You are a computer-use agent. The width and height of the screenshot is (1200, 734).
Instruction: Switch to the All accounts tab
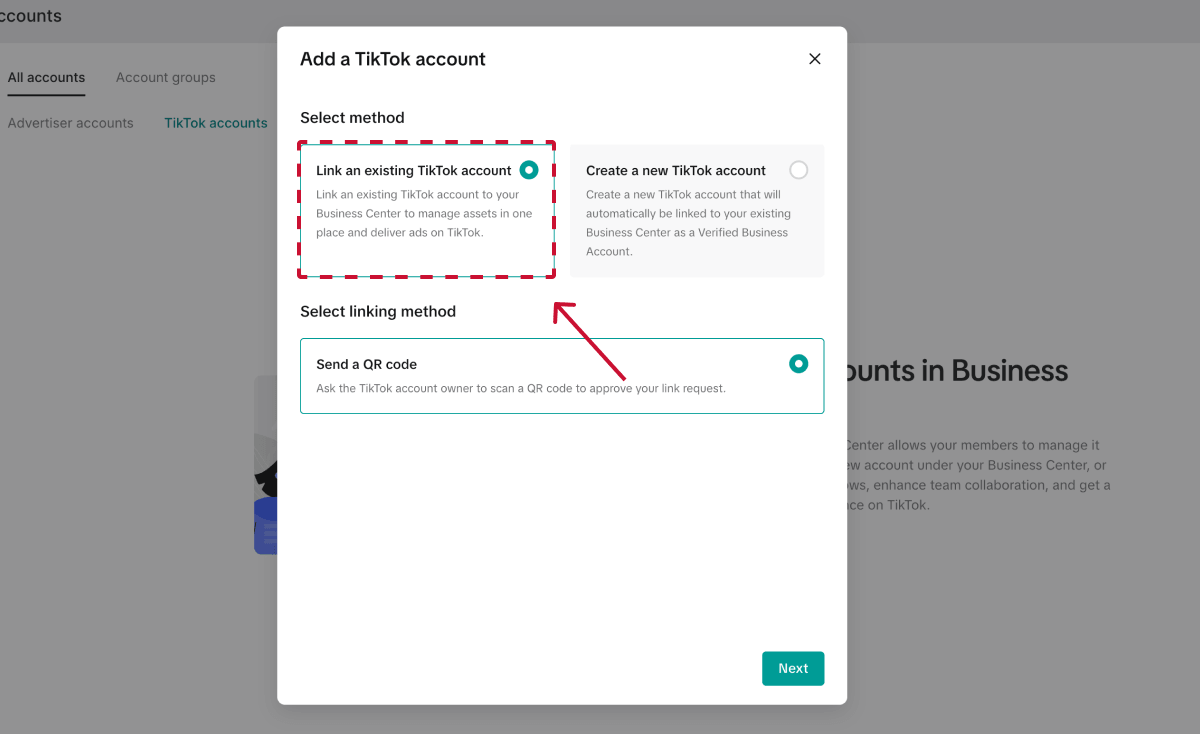47,77
